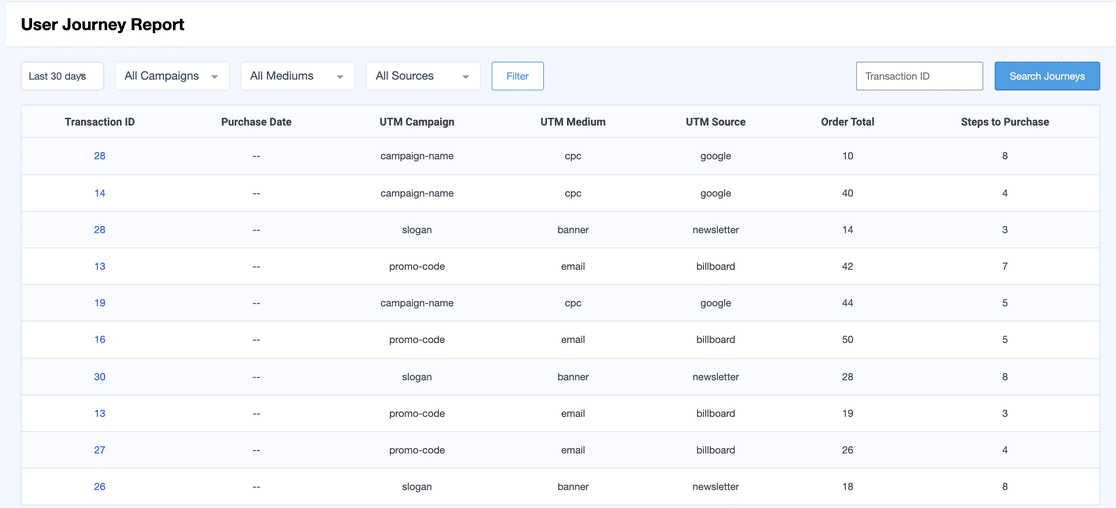Screen dimensions: 1116x508
Task: Click the Order Total column header
Action: point(848,122)
